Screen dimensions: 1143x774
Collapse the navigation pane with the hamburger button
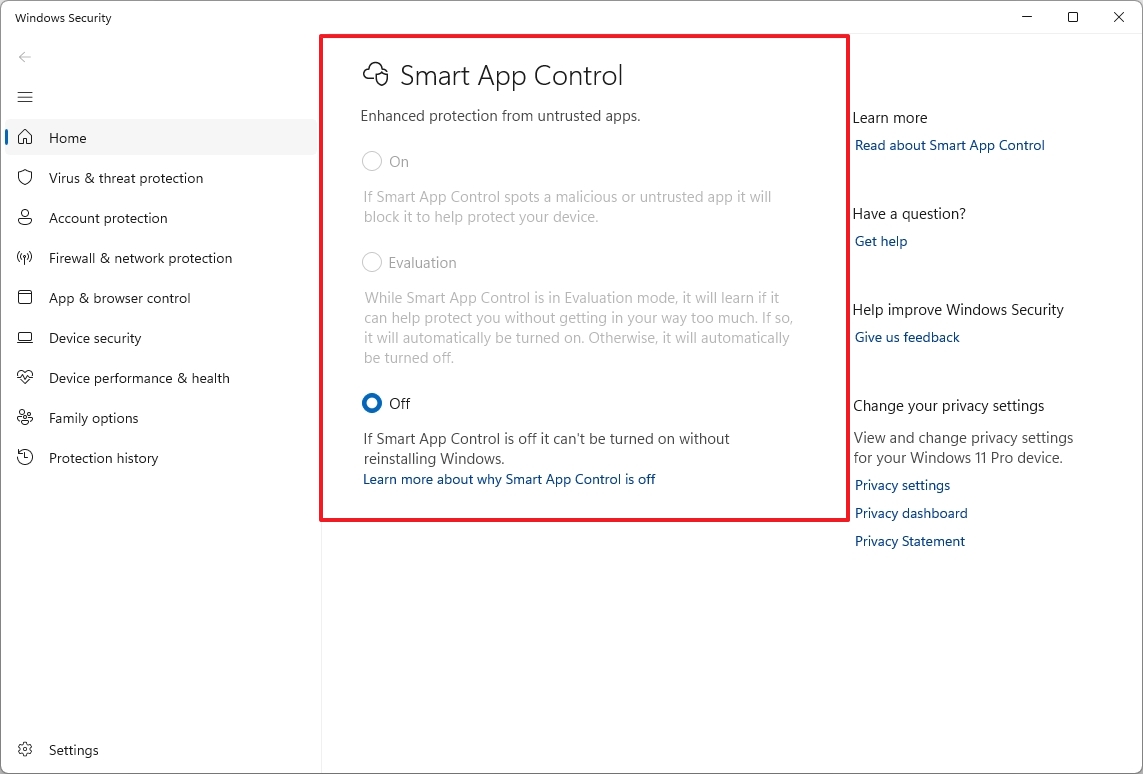pos(25,97)
